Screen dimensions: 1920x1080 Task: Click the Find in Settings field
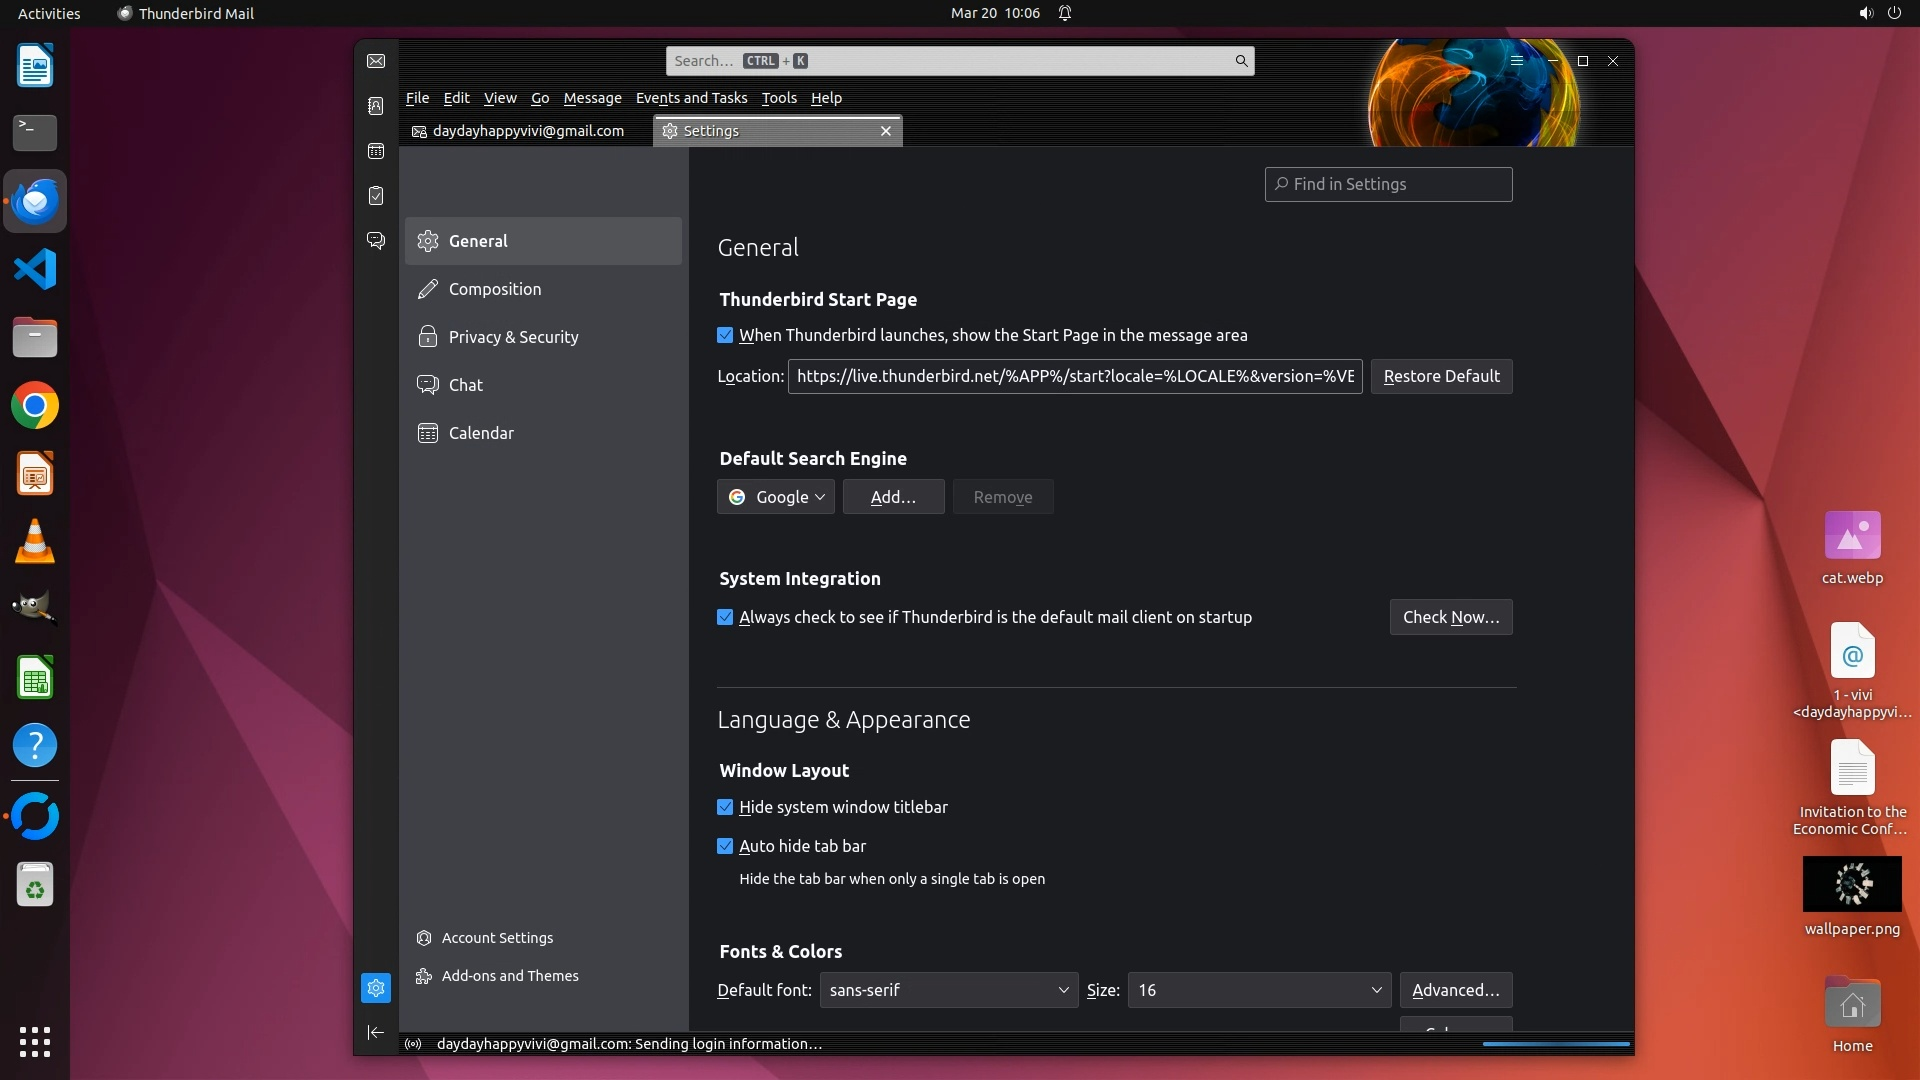coord(1388,185)
